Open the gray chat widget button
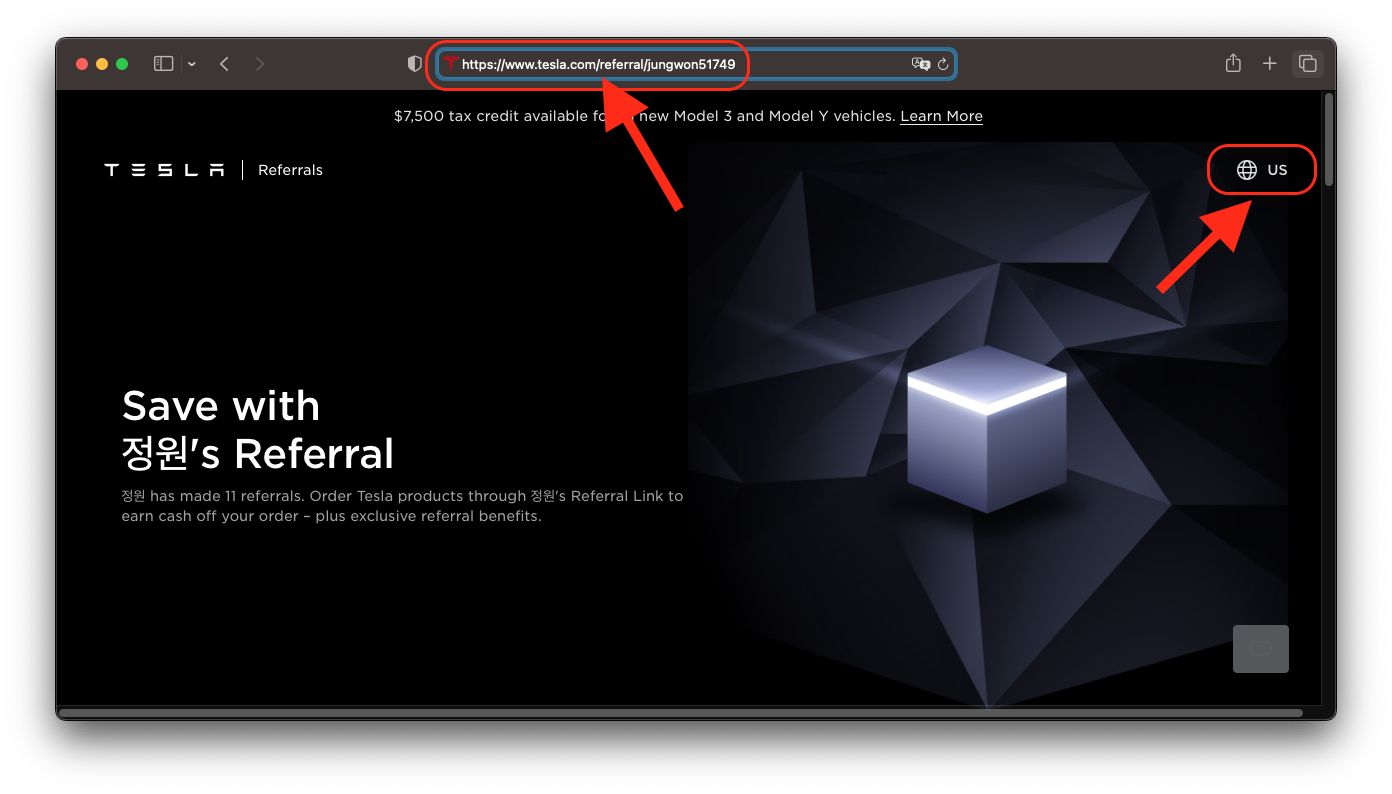 [1261, 649]
